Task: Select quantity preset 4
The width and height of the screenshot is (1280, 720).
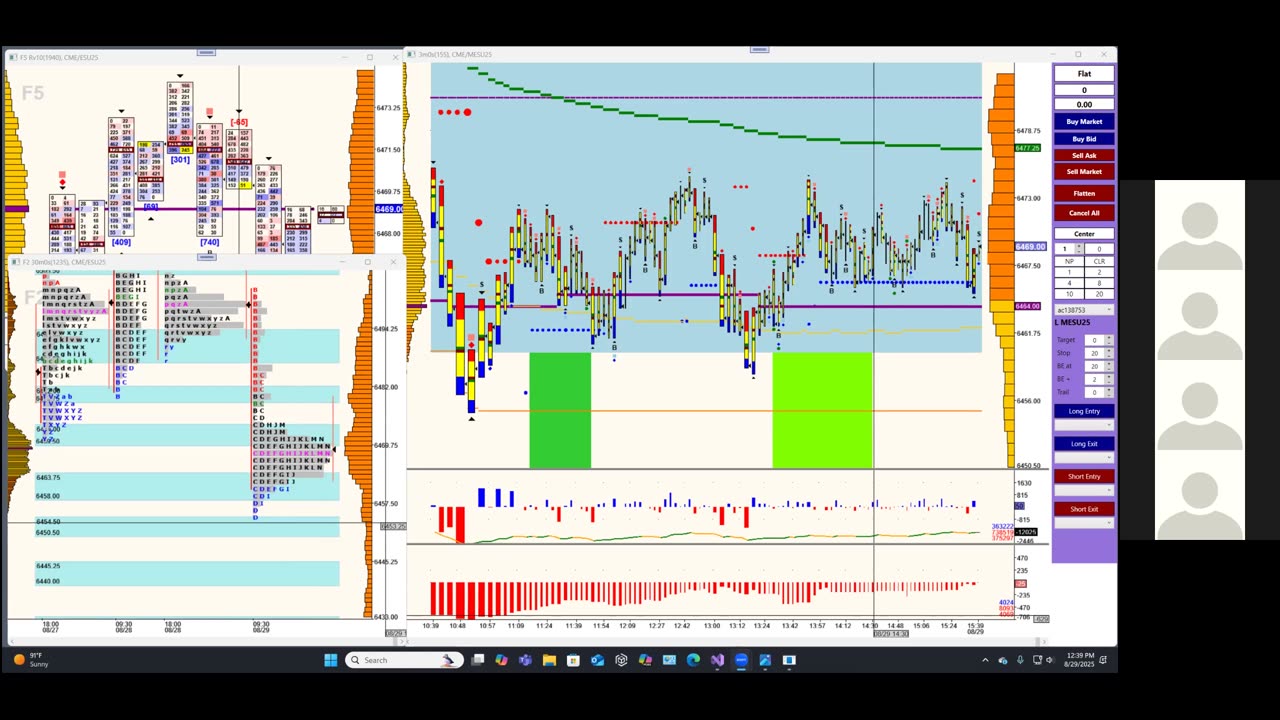Action: click(1068, 283)
